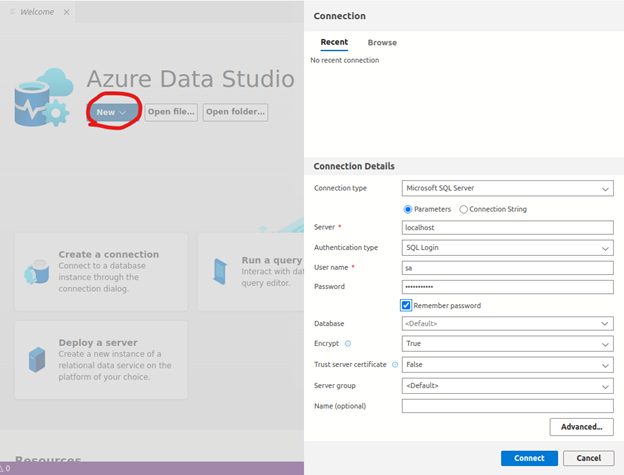Open the Welcome tab
The width and height of the screenshot is (624, 475).
[x=37, y=12]
